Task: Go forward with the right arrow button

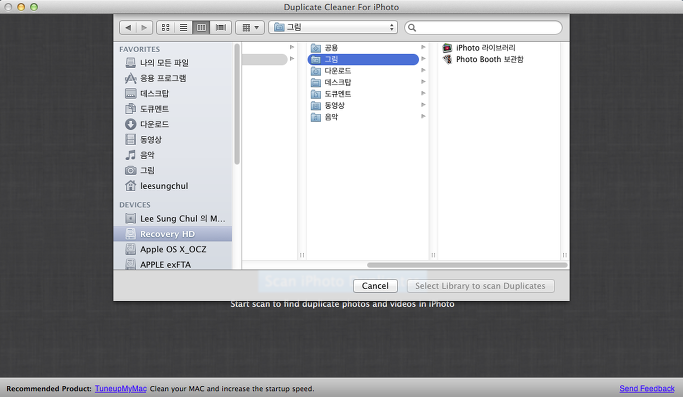Action: (x=144, y=27)
